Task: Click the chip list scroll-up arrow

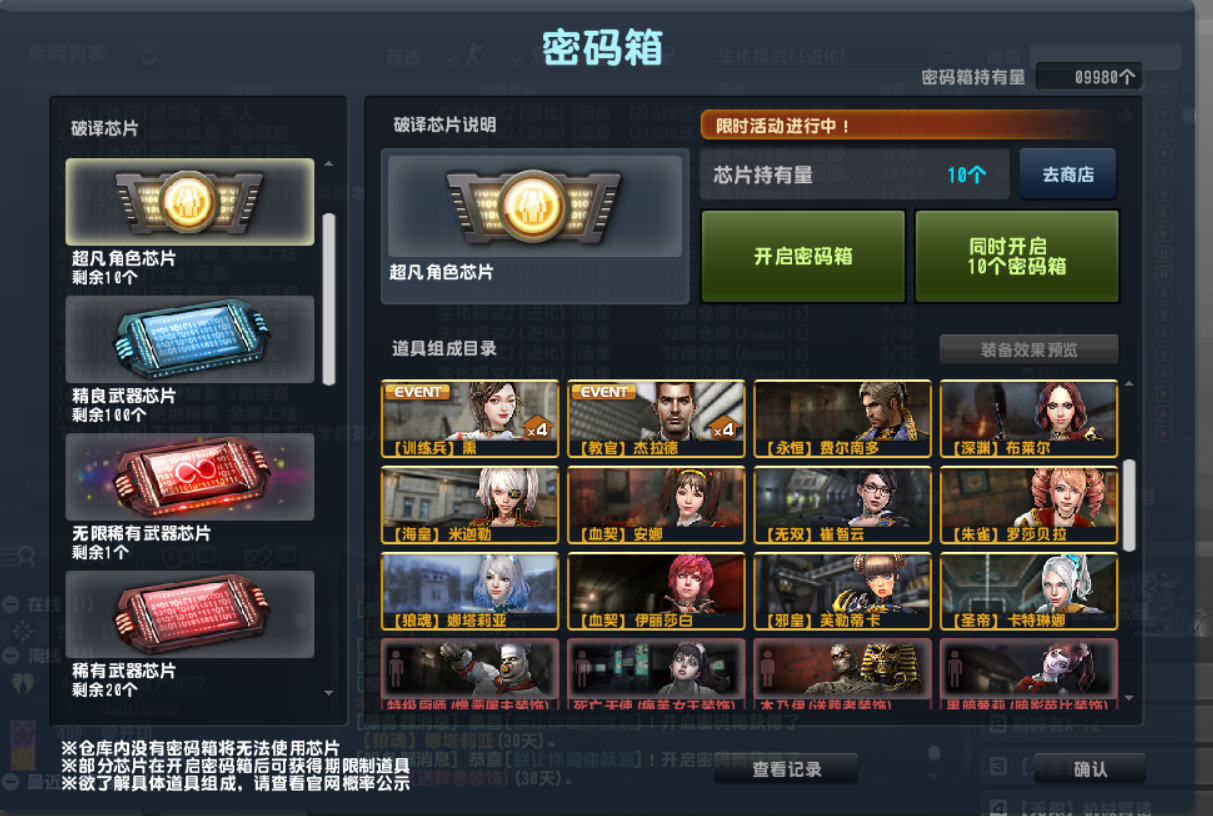Action: [x=330, y=164]
